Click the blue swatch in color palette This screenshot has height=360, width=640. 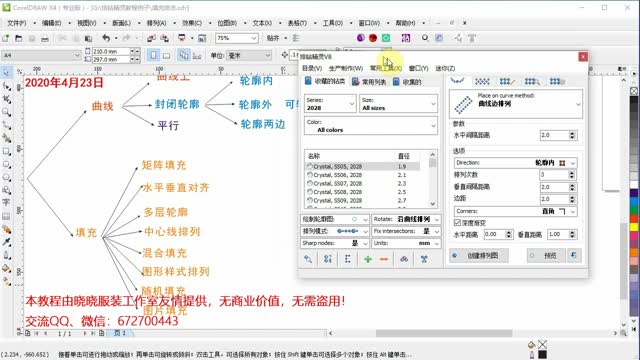[634, 201]
